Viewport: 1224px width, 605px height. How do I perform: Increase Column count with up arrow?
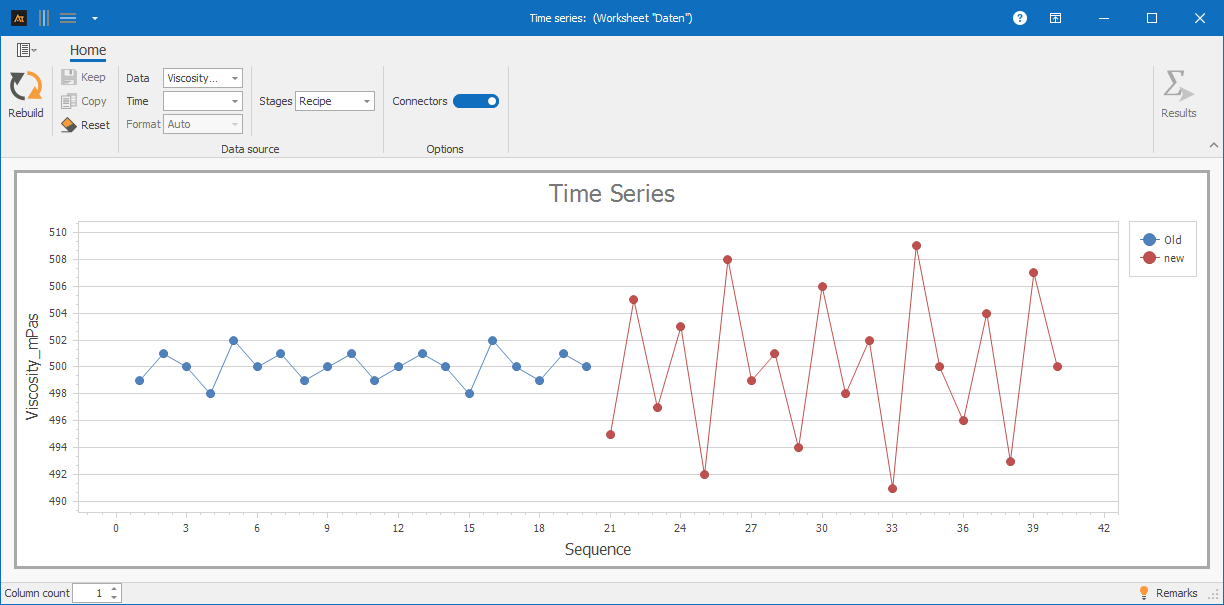pyautogui.click(x=115, y=589)
